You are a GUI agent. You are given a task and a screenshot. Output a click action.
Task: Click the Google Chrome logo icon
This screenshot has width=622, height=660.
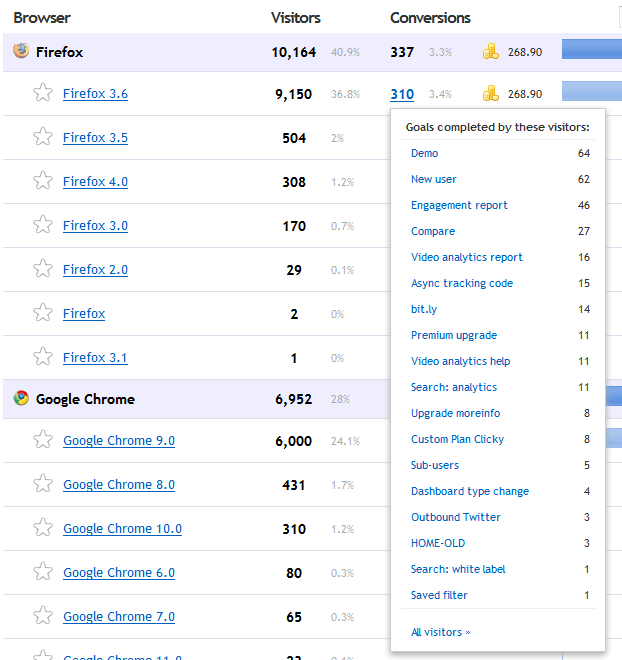21,398
